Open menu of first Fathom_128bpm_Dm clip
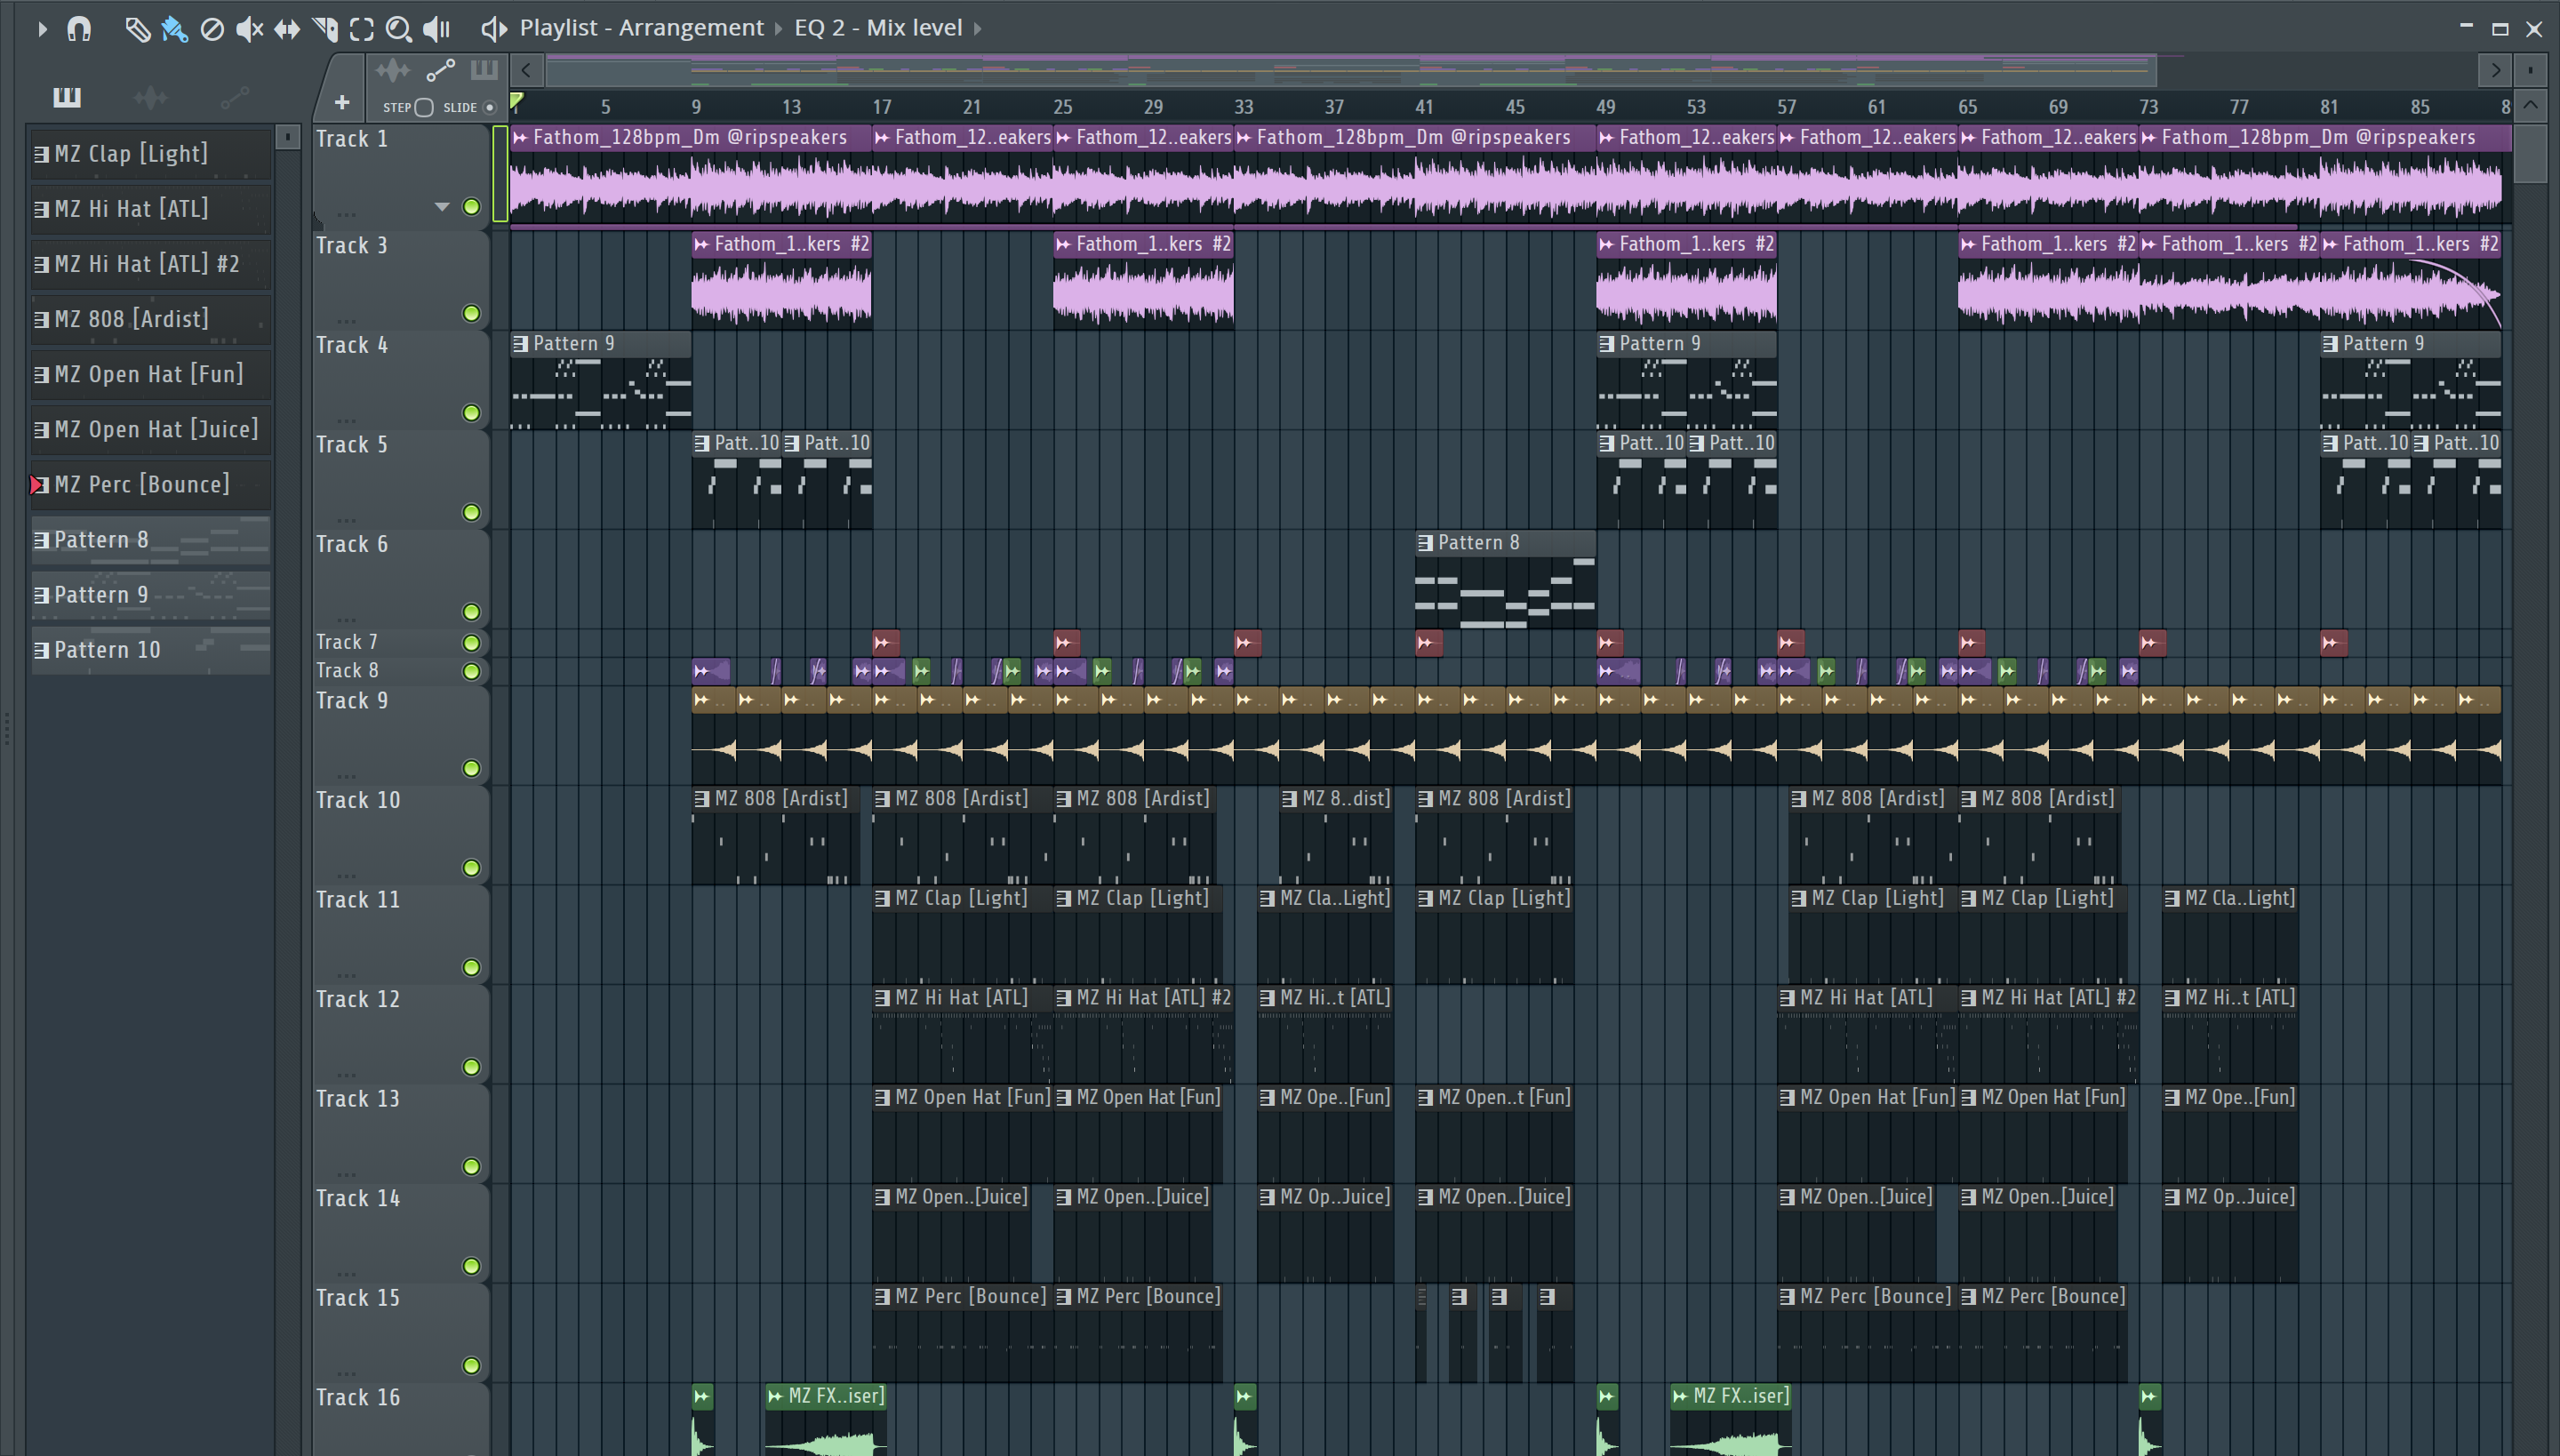 [x=521, y=137]
